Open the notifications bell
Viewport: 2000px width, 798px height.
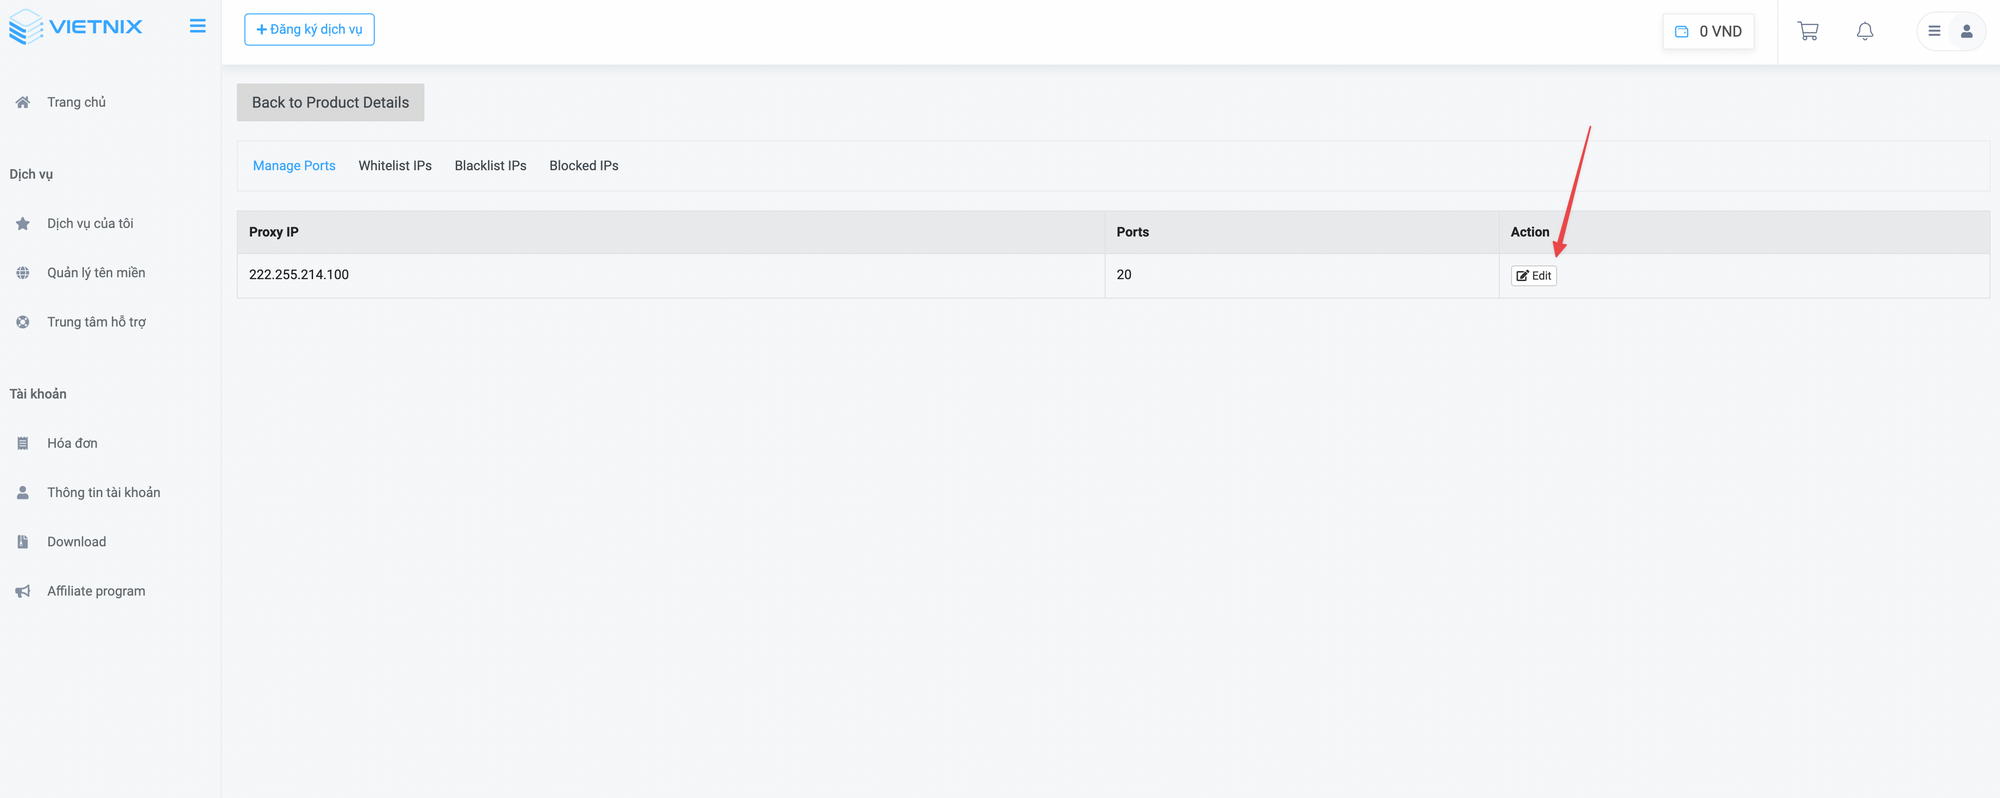tap(1865, 31)
